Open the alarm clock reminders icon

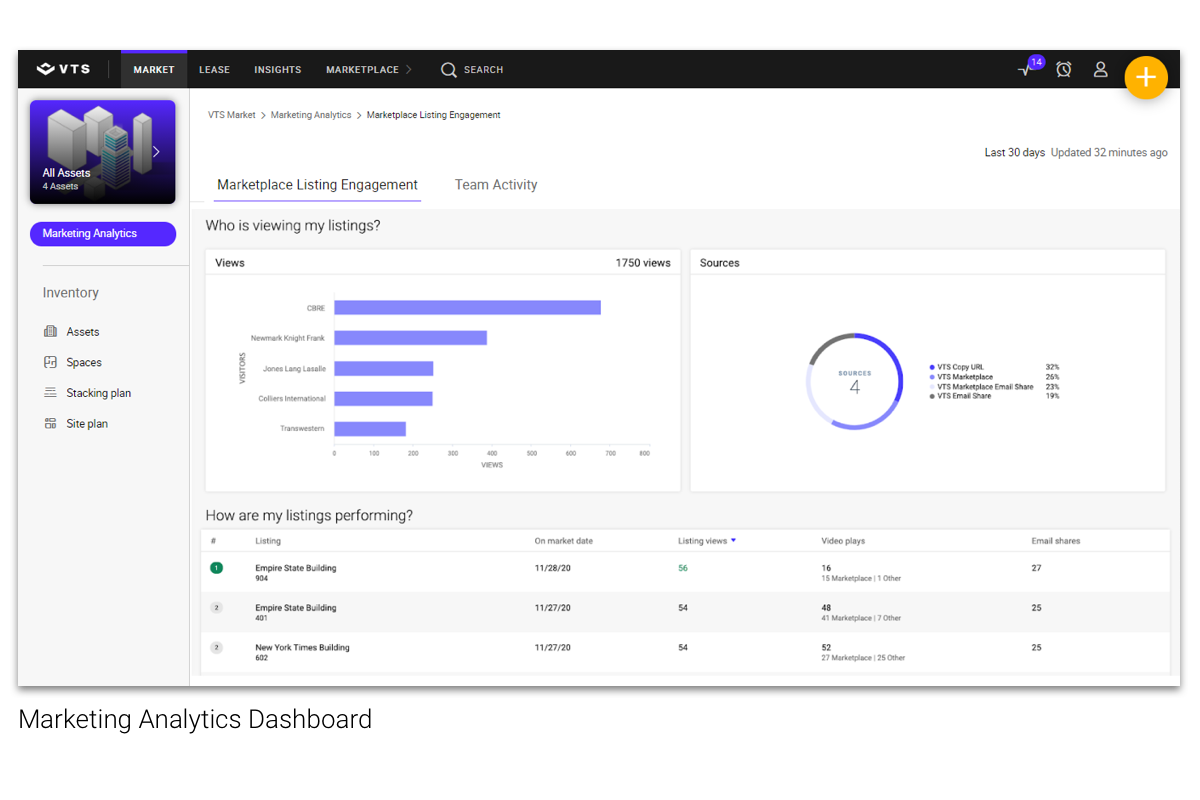pyautogui.click(x=1064, y=69)
